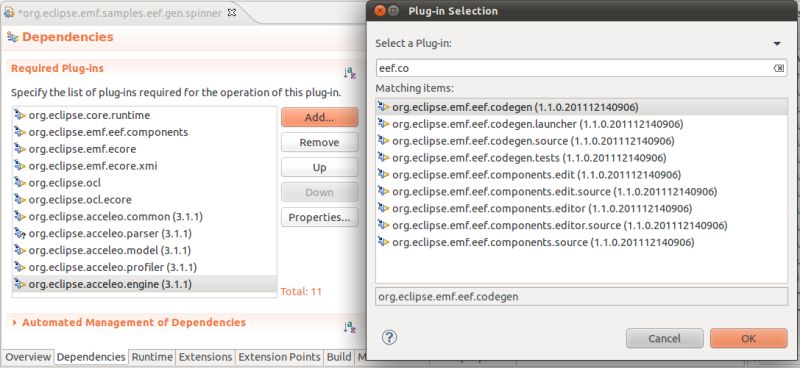This screenshot has width=800, height=368.
Task: Select org.eclipse.acceleo.common (3.1.1) entry
Action: pos(144,217)
